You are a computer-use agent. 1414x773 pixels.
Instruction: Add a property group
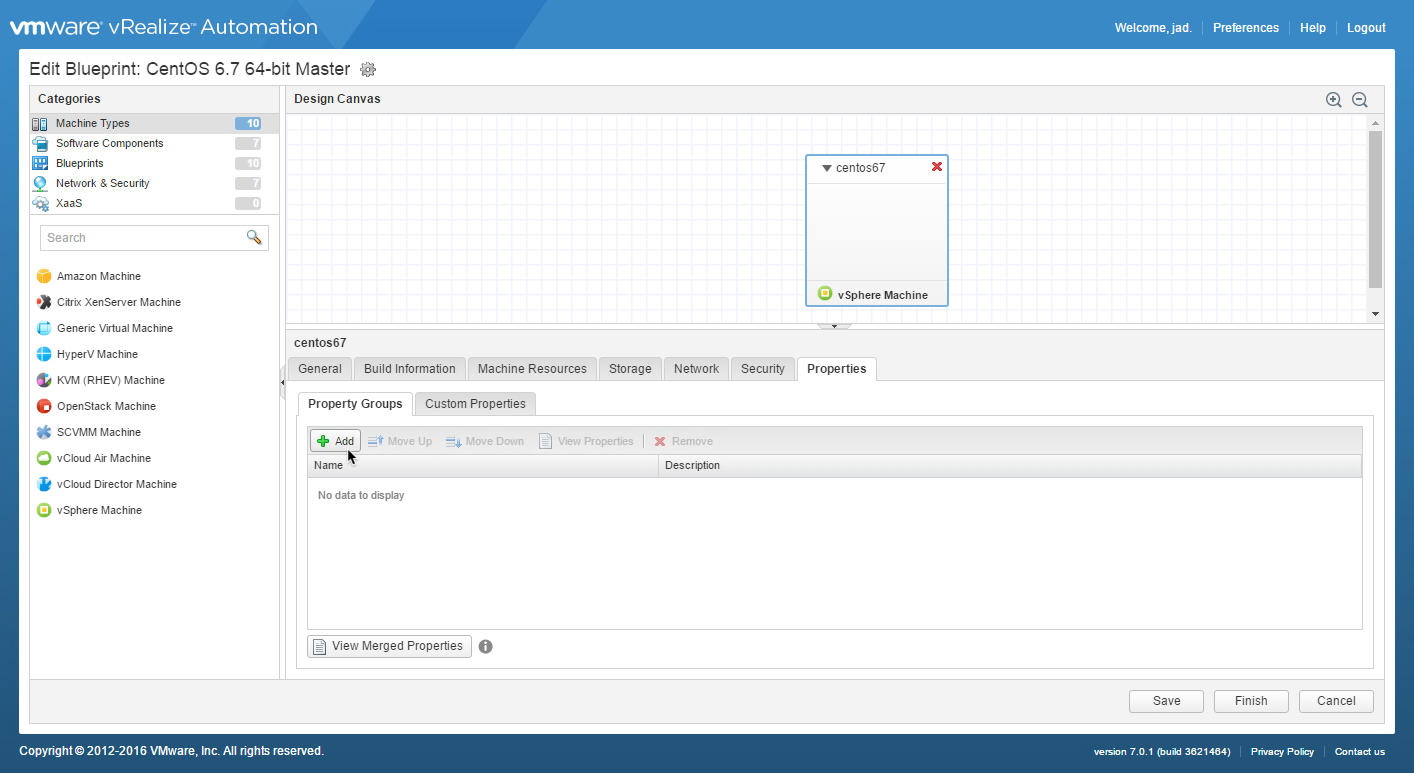(335, 441)
